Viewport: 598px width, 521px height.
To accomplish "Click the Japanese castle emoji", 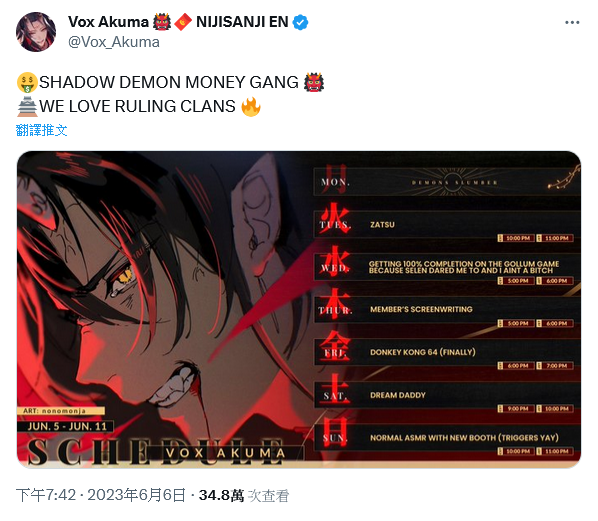I will click(27, 106).
